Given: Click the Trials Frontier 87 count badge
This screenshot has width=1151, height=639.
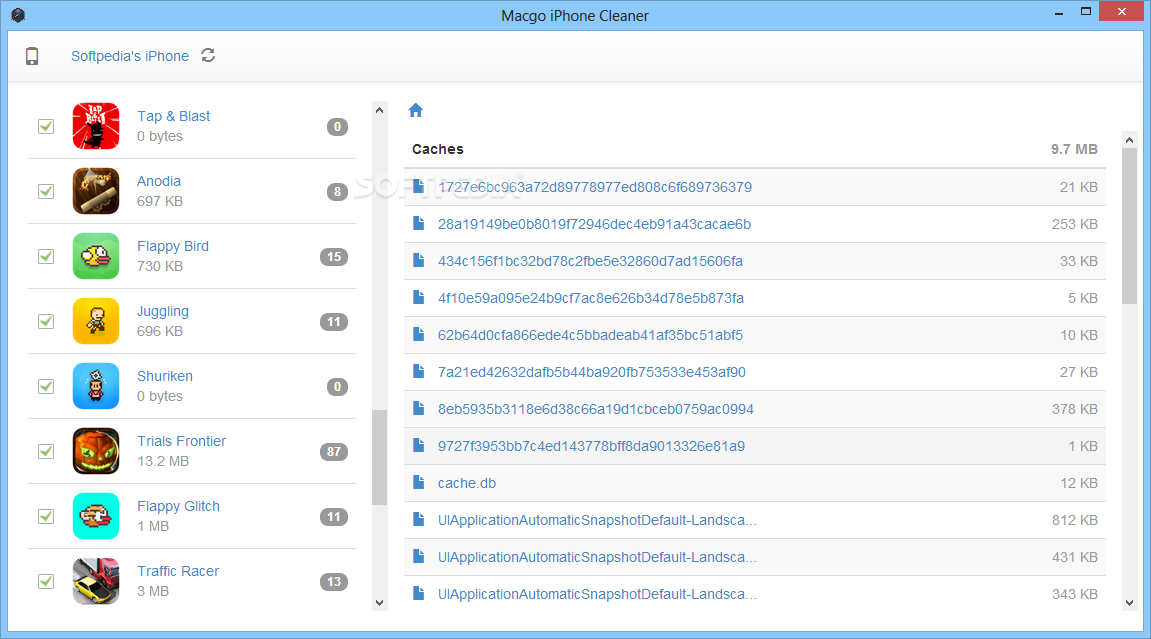Looking at the screenshot, I should coord(334,451).
